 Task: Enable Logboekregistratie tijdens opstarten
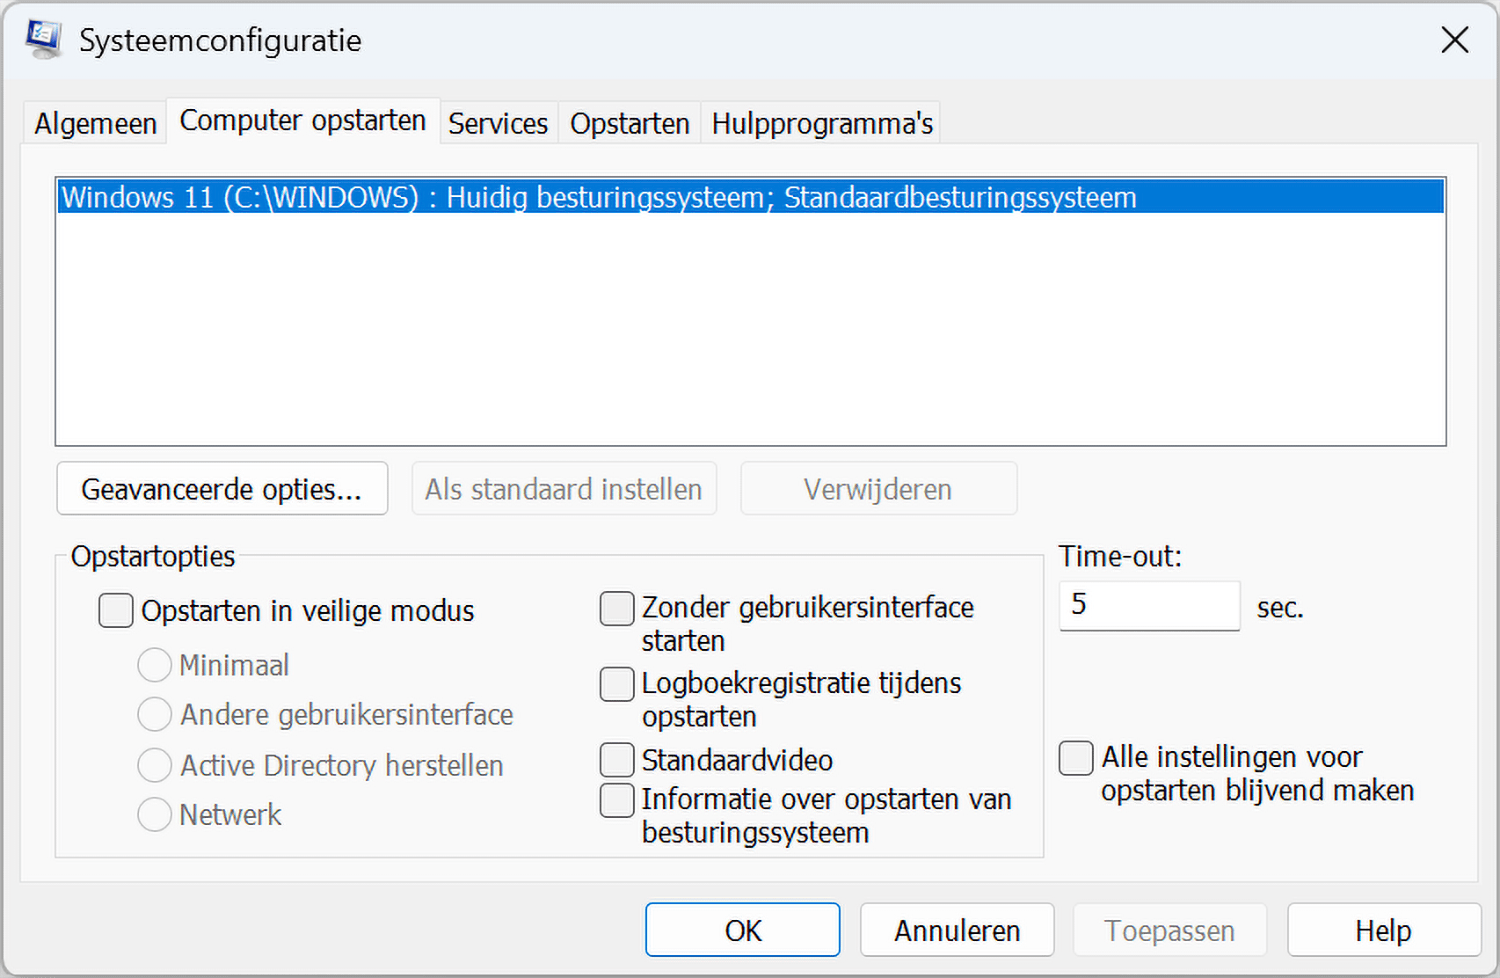point(617,684)
